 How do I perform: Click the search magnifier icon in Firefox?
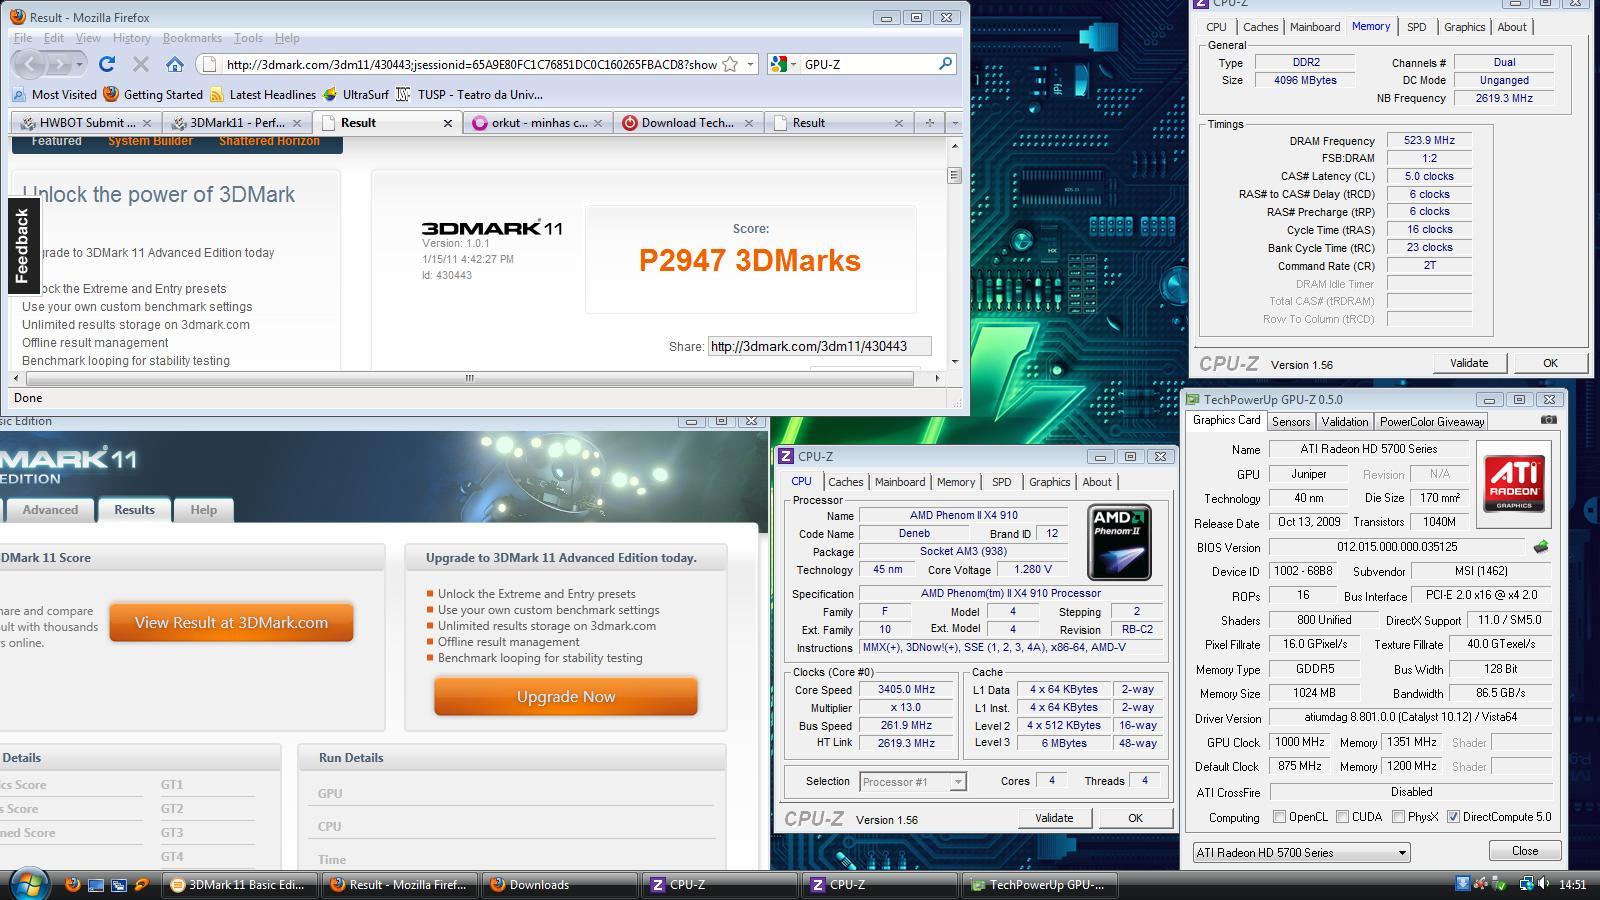tap(944, 64)
